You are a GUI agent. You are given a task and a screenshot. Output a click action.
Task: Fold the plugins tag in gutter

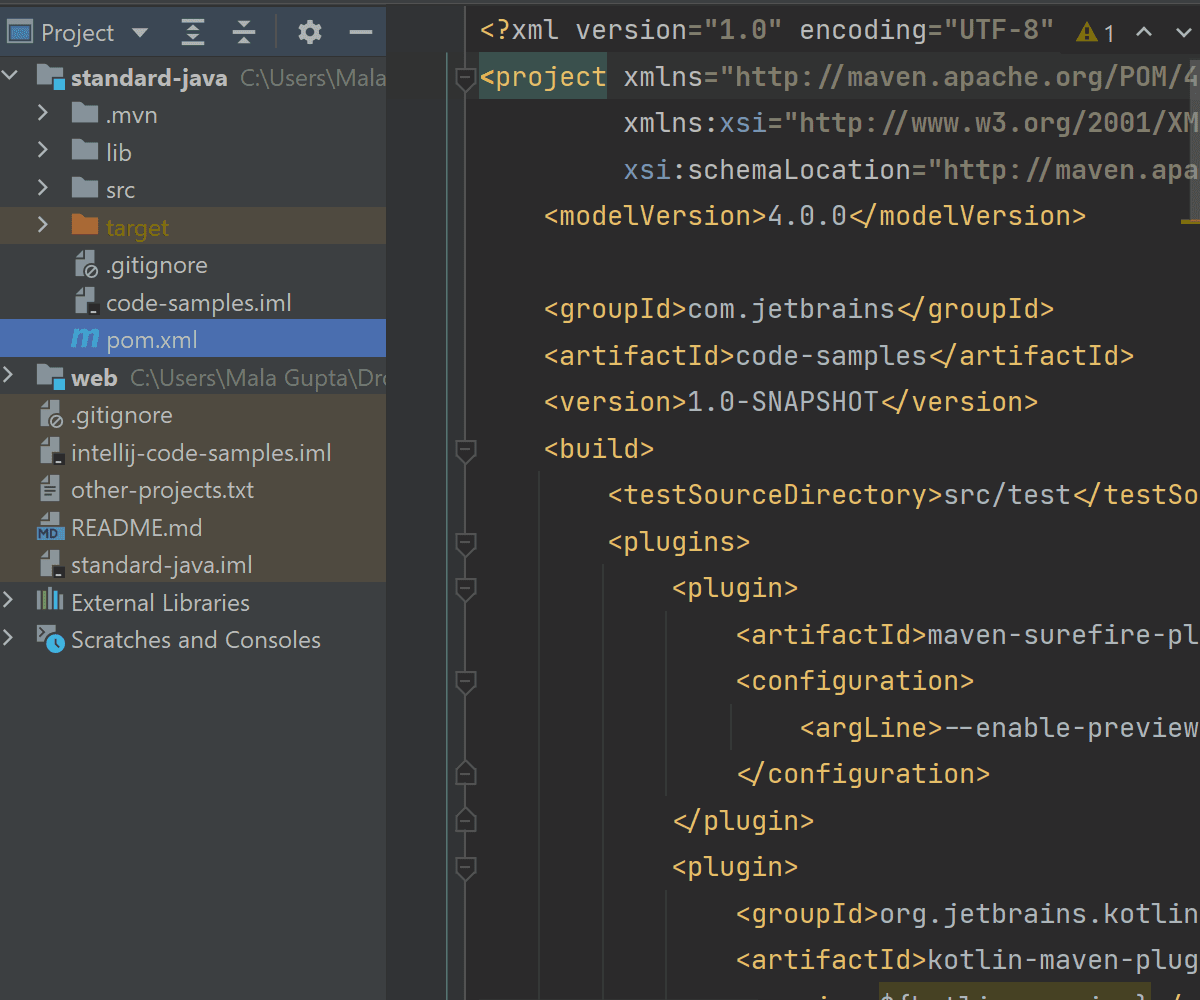click(465, 544)
